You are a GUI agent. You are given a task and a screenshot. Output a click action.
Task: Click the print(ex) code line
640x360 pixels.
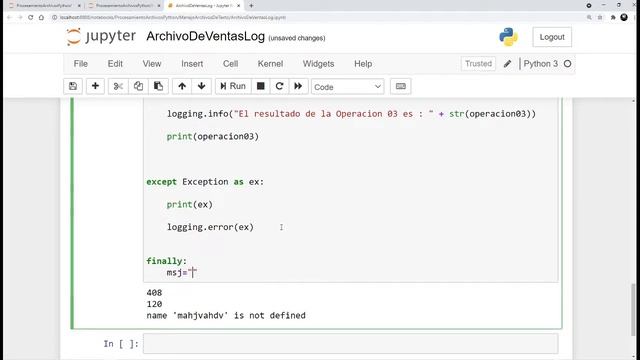[189, 204]
